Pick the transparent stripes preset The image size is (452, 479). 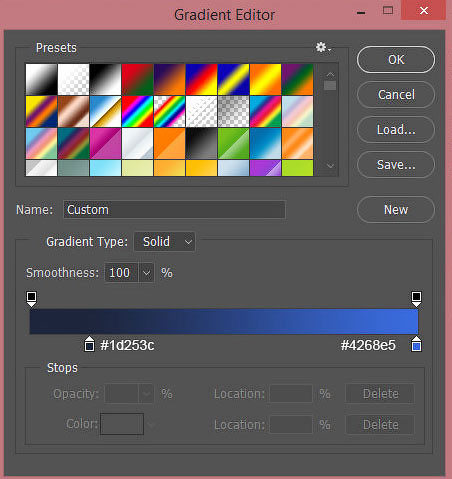coord(201,111)
